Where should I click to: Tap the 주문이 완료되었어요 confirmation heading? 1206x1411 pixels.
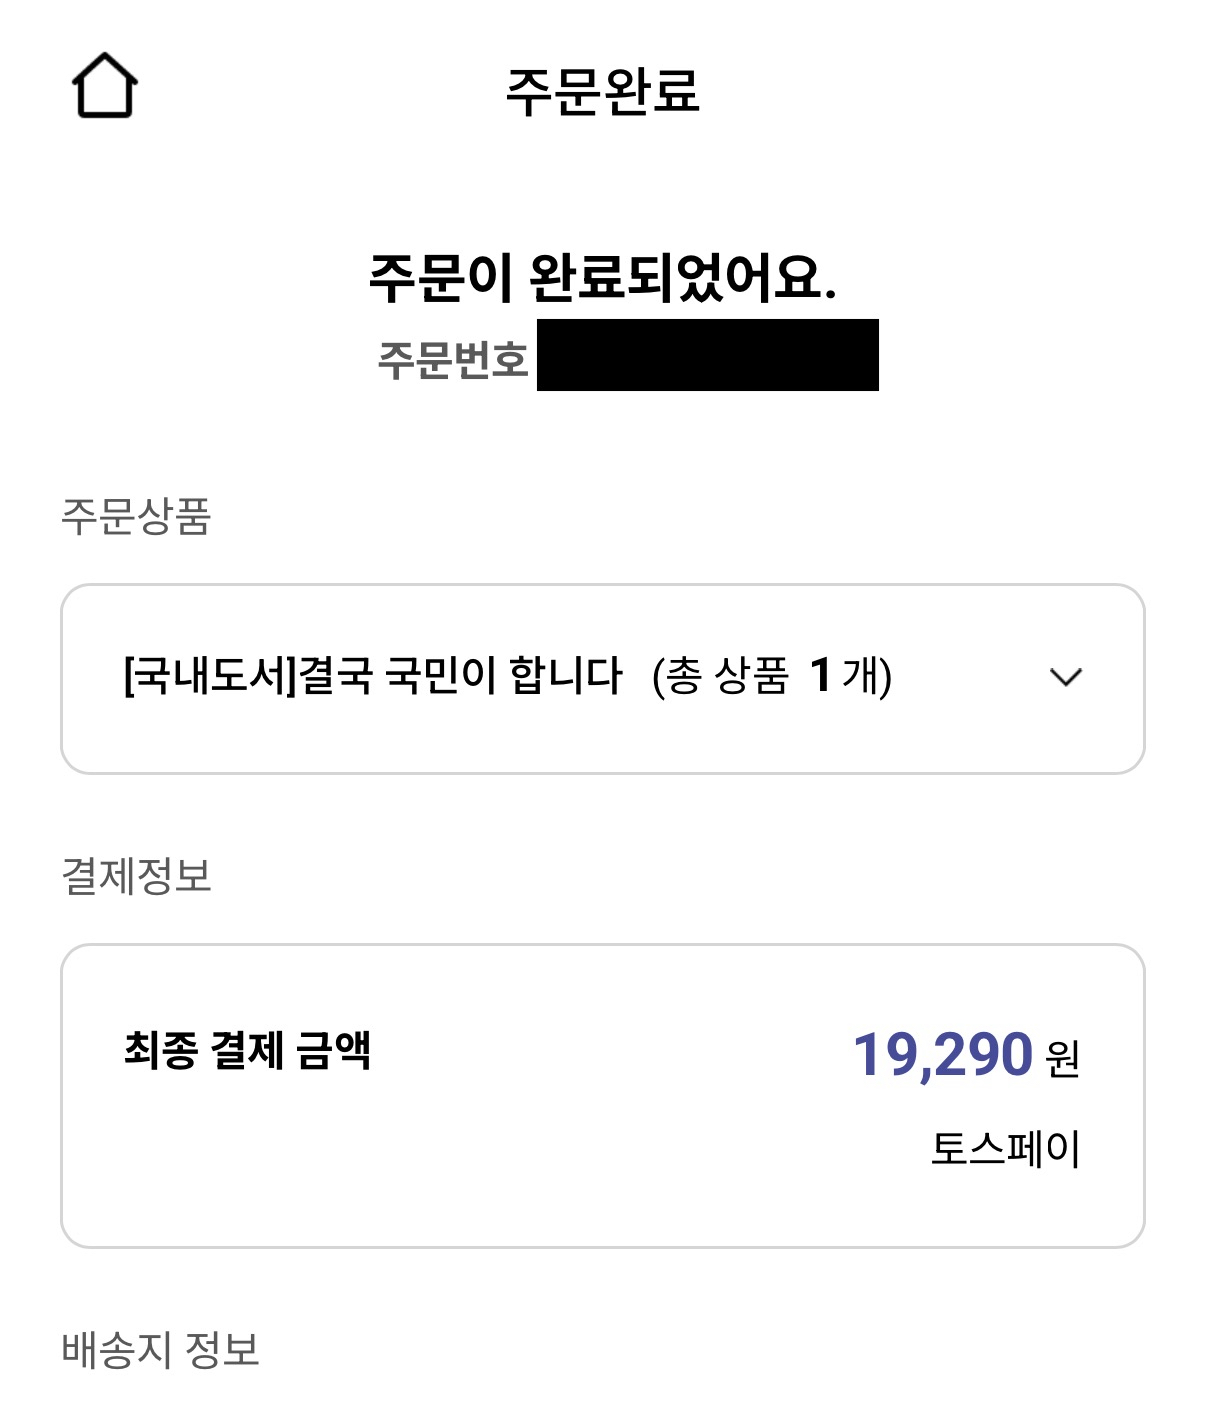pos(603,277)
